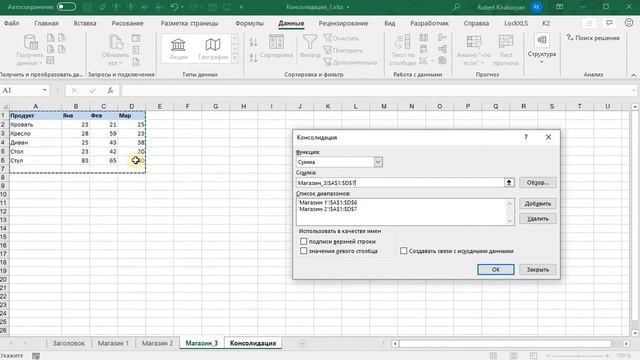Enable значения левого столбца checkbox

(x=303, y=251)
